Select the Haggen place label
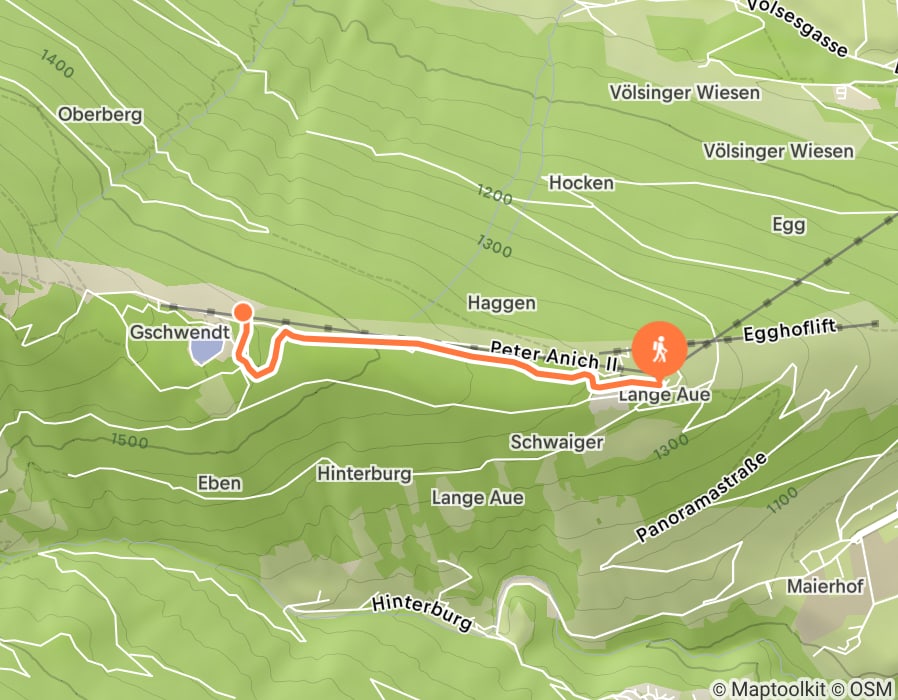Viewport: 898px width, 700px height. 502,303
